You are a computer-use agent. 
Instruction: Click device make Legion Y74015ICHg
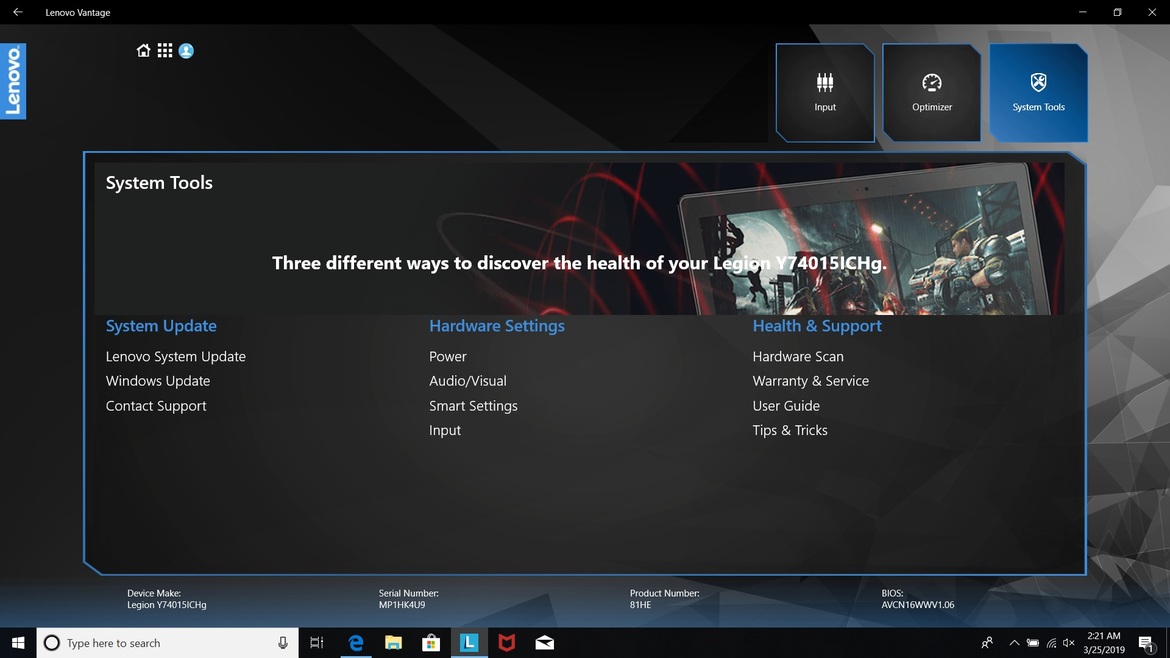[x=166, y=605]
